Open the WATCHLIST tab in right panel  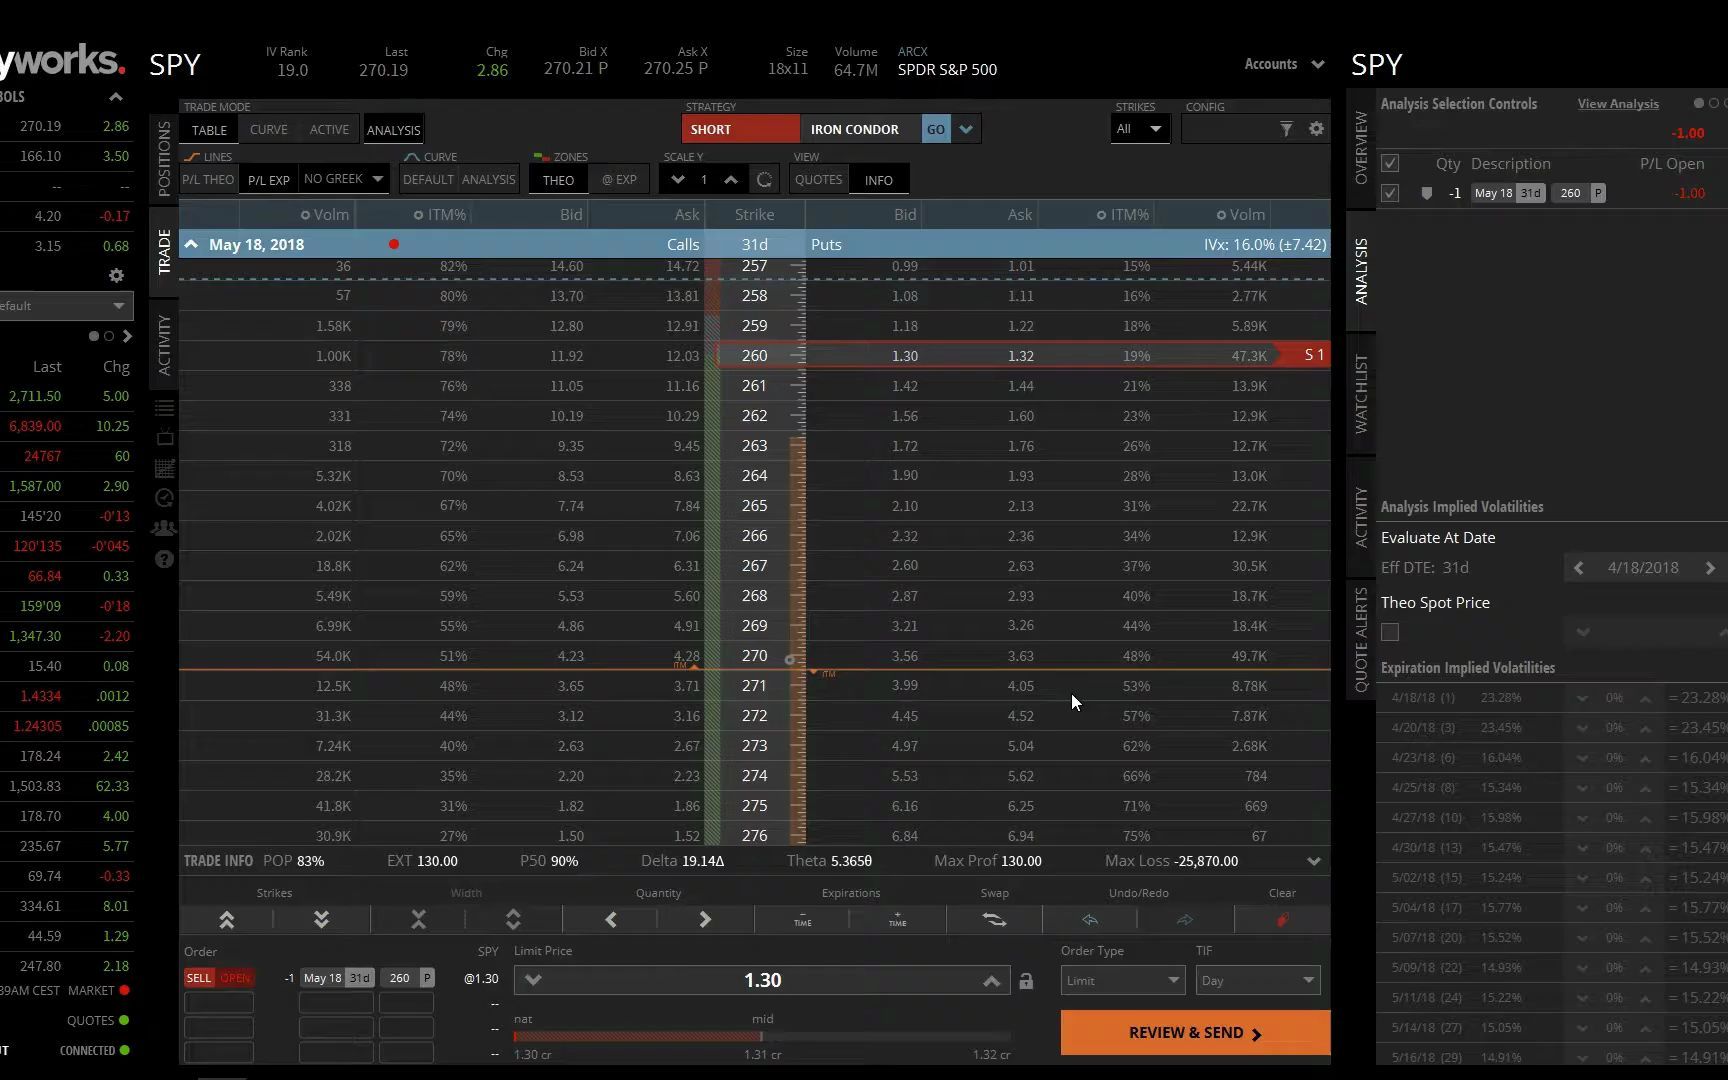tap(1361, 394)
